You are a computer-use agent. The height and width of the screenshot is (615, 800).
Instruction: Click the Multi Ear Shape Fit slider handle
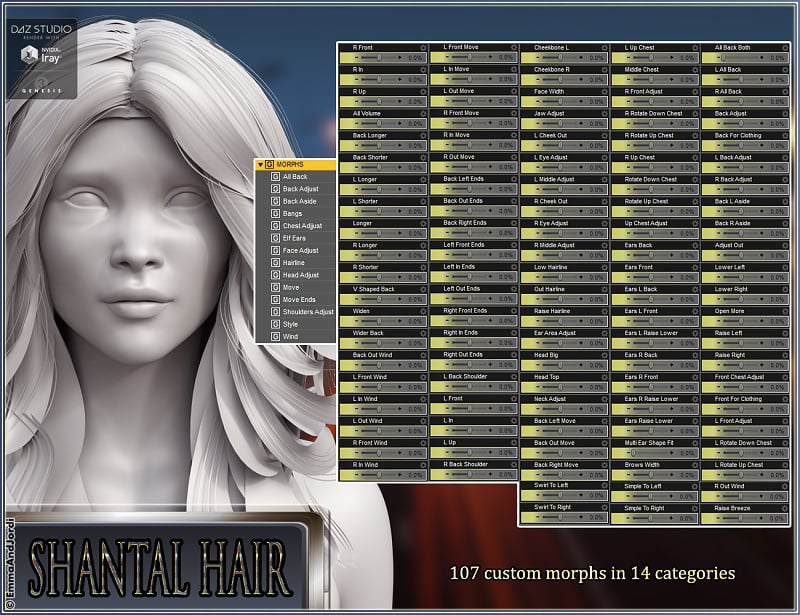[634, 453]
